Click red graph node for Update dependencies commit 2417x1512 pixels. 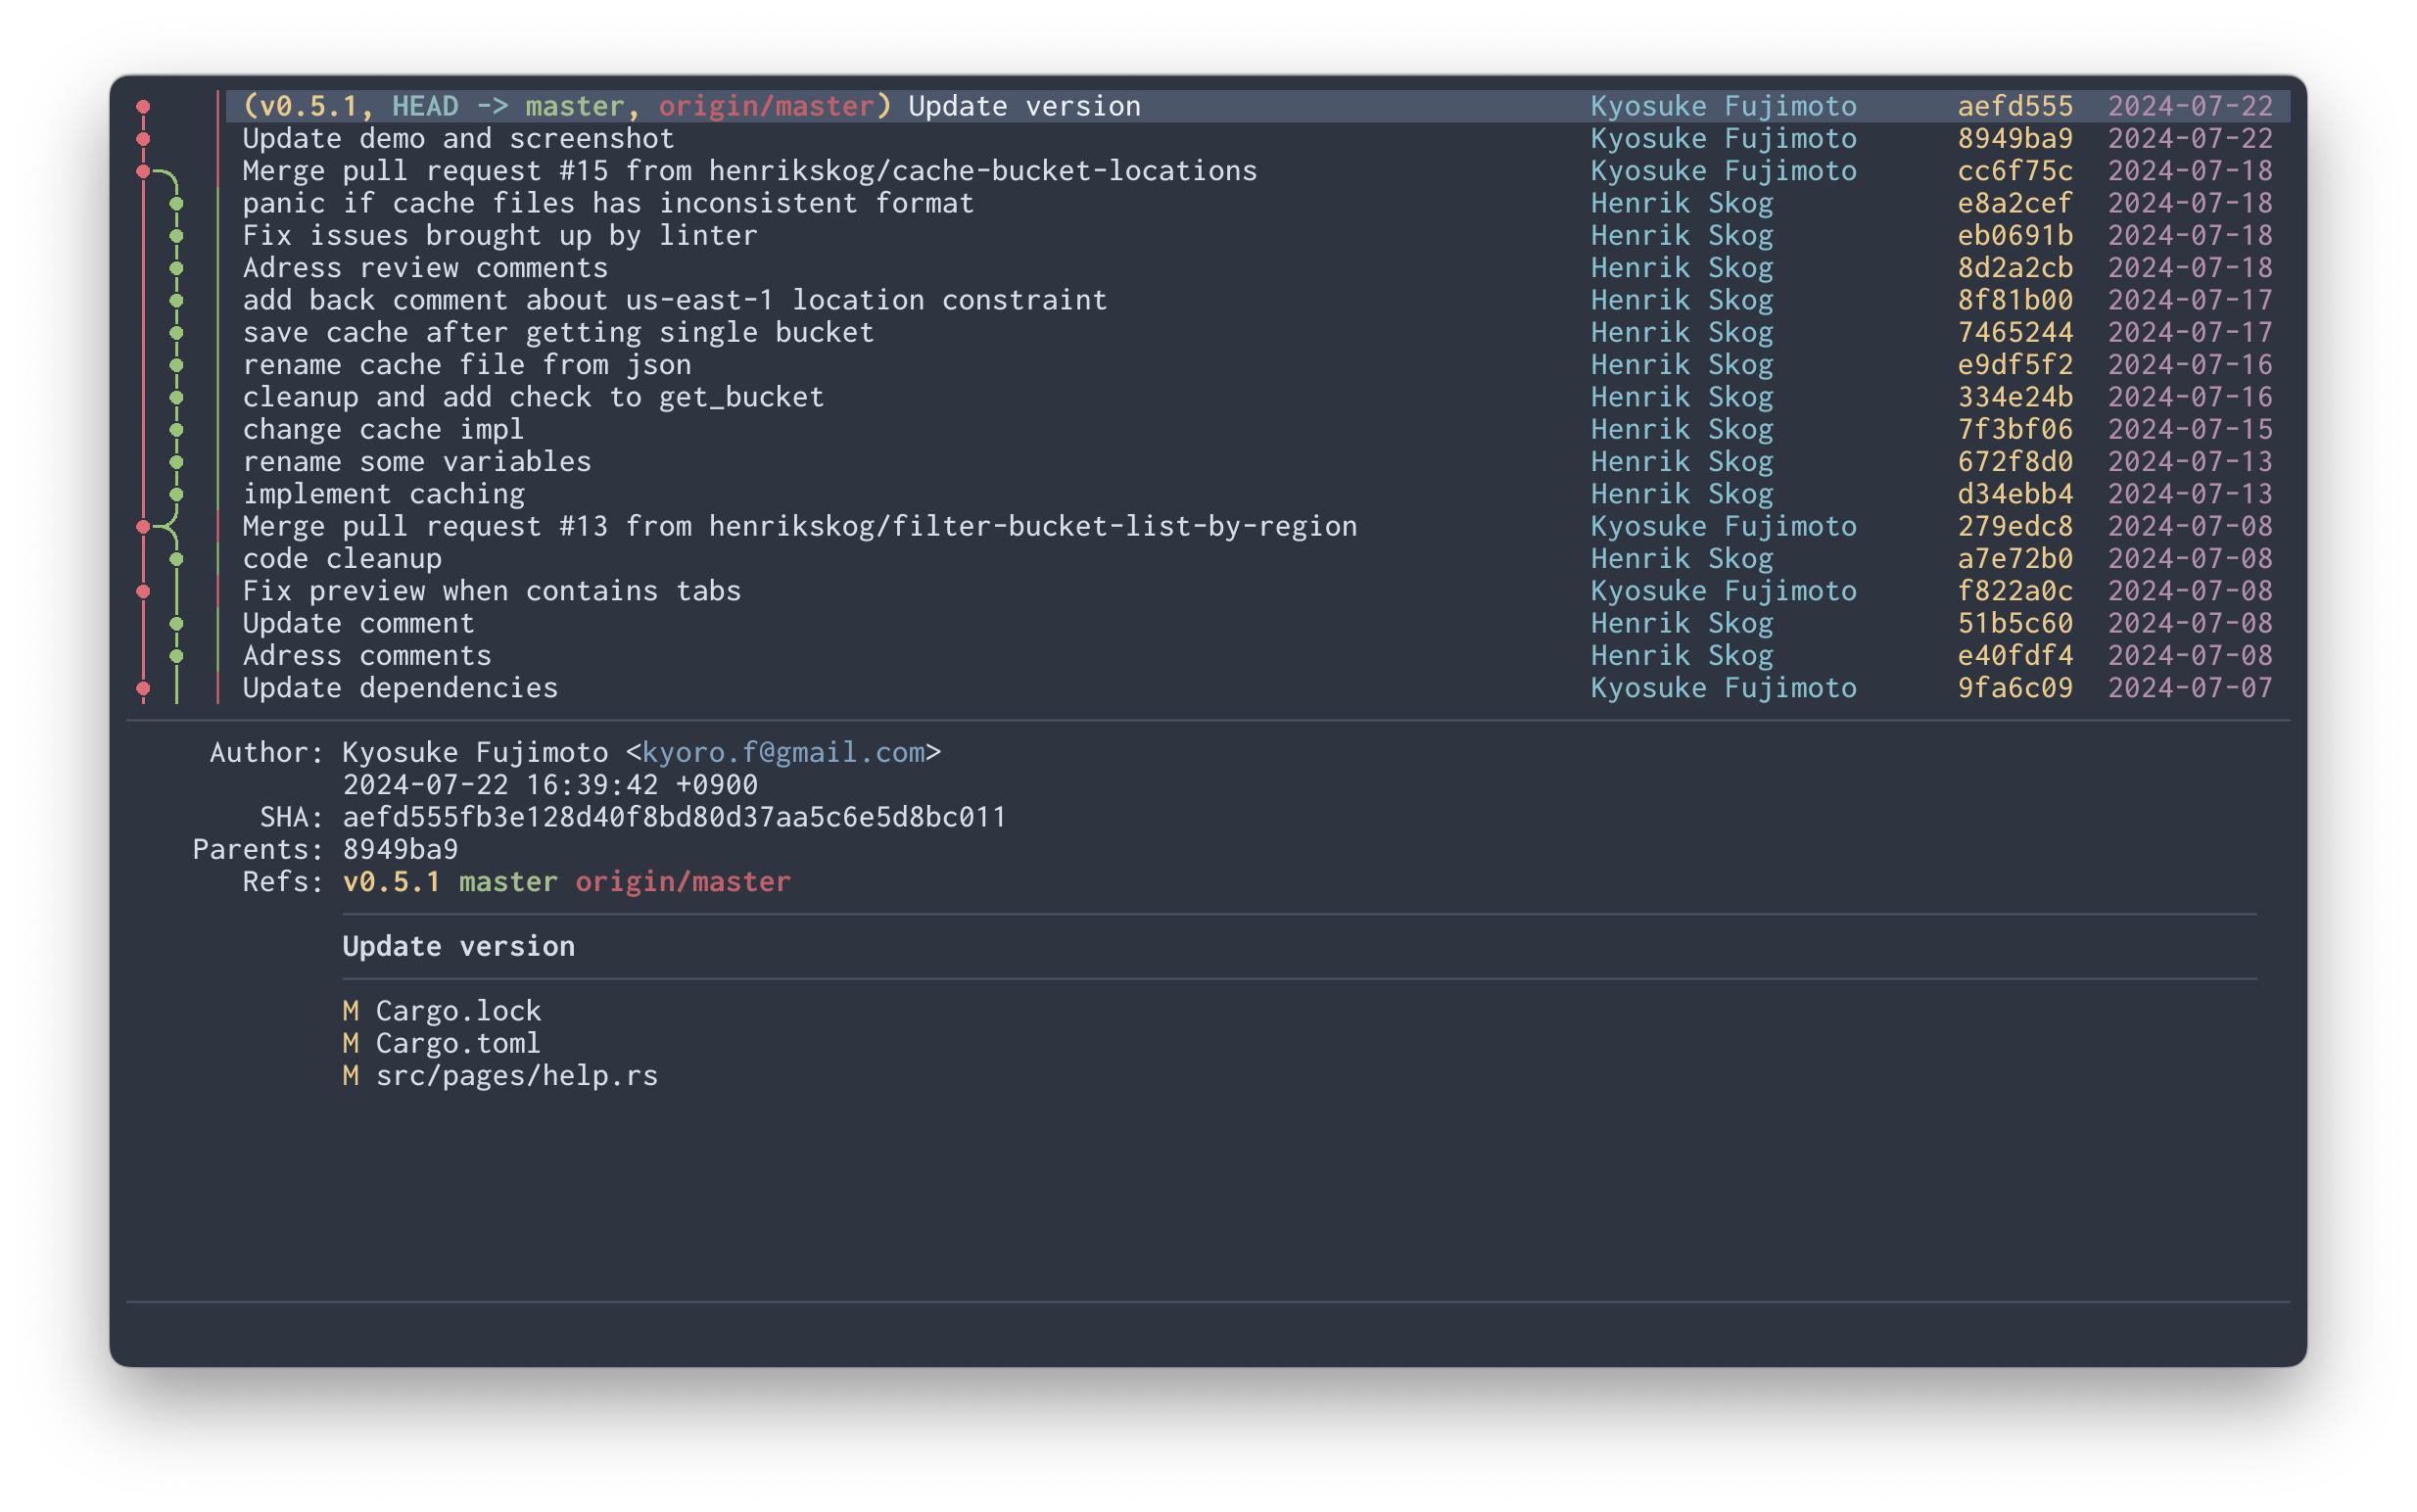[143, 689]
